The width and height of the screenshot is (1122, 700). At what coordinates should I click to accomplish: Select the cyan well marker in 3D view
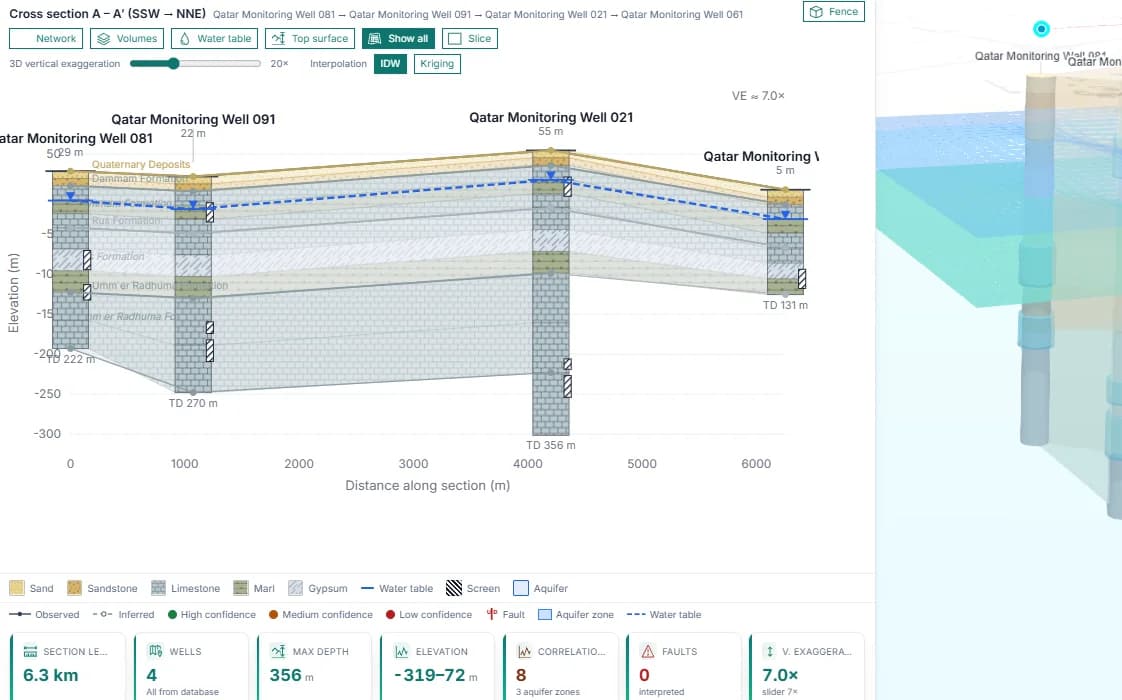click(1041, 29)
